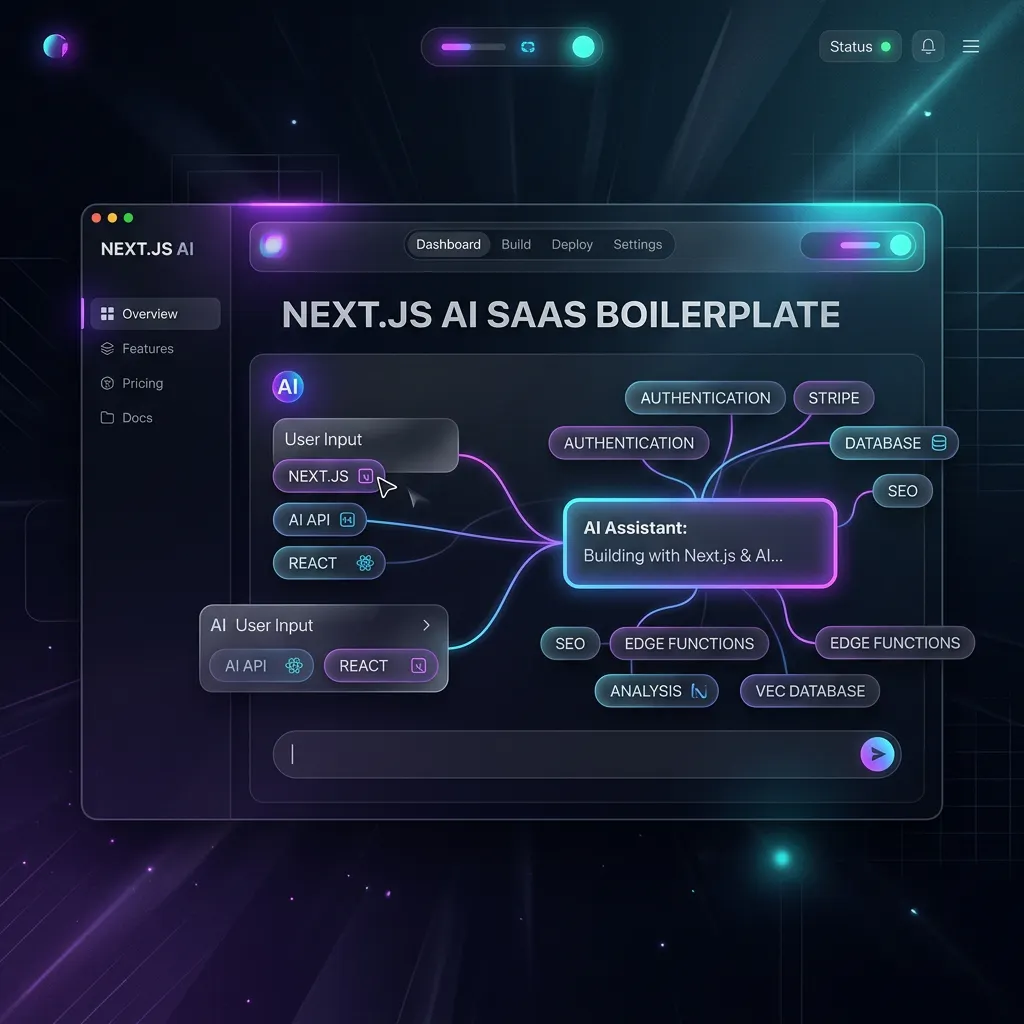Open Docs in the sidebar
Screen dimensions: 1024x1024
pyautogui.click(x=127, y=418)
